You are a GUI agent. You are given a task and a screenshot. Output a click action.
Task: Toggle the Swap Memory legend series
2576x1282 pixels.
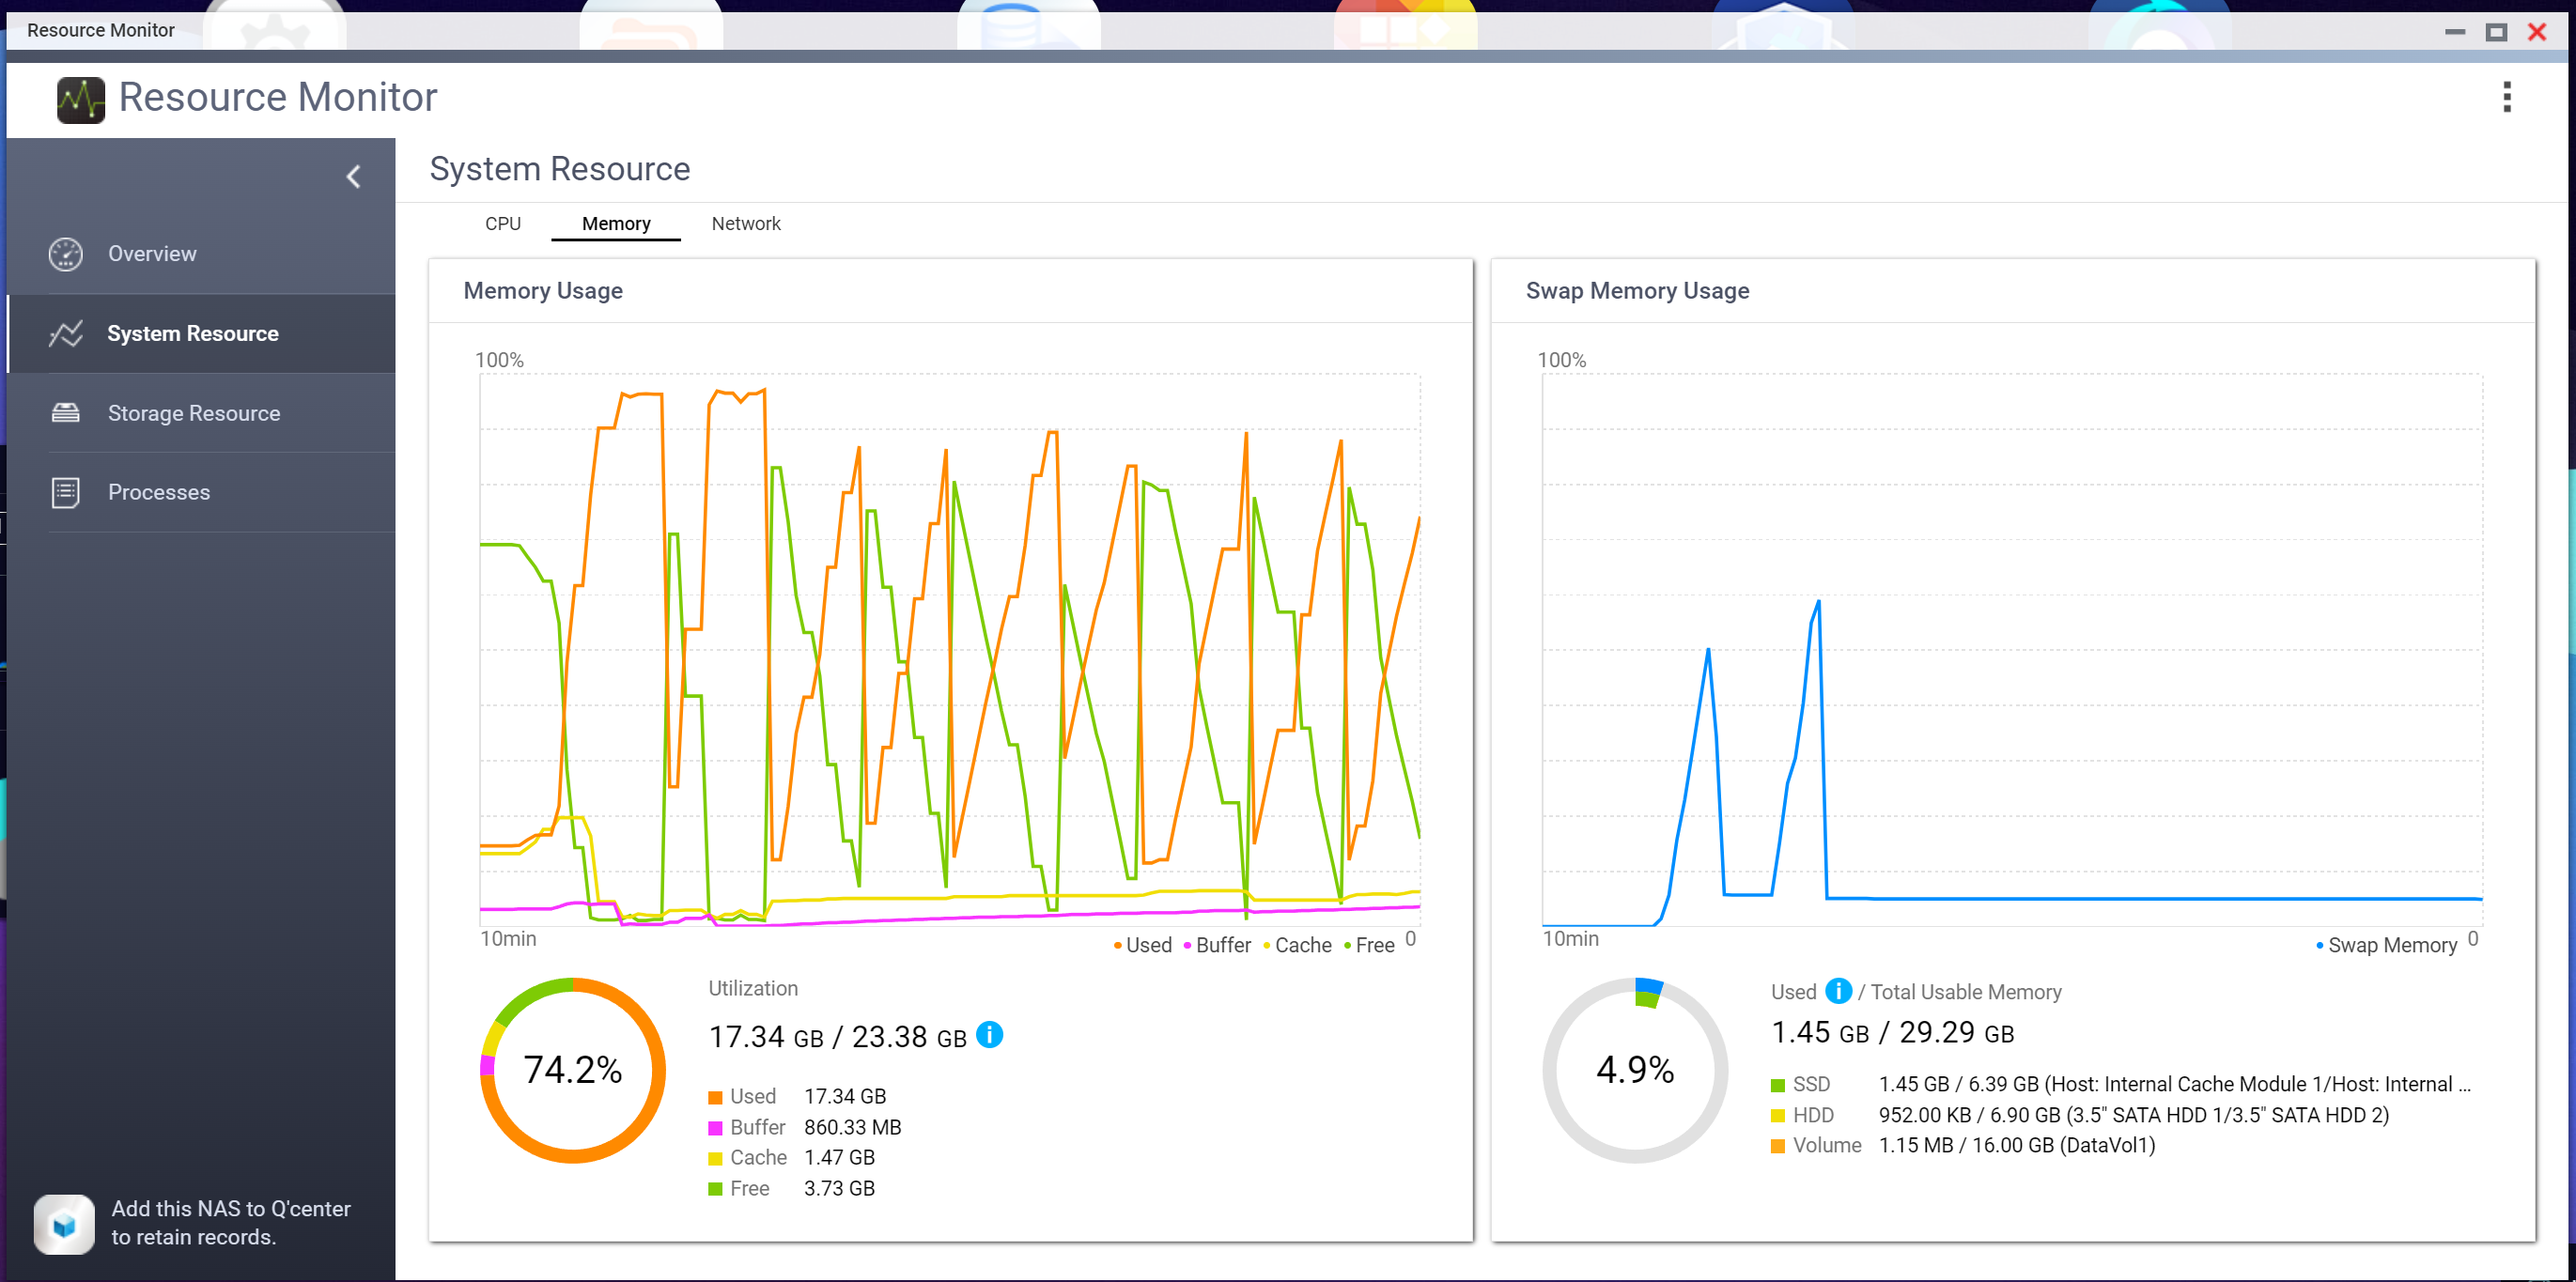click(2390, 945)
